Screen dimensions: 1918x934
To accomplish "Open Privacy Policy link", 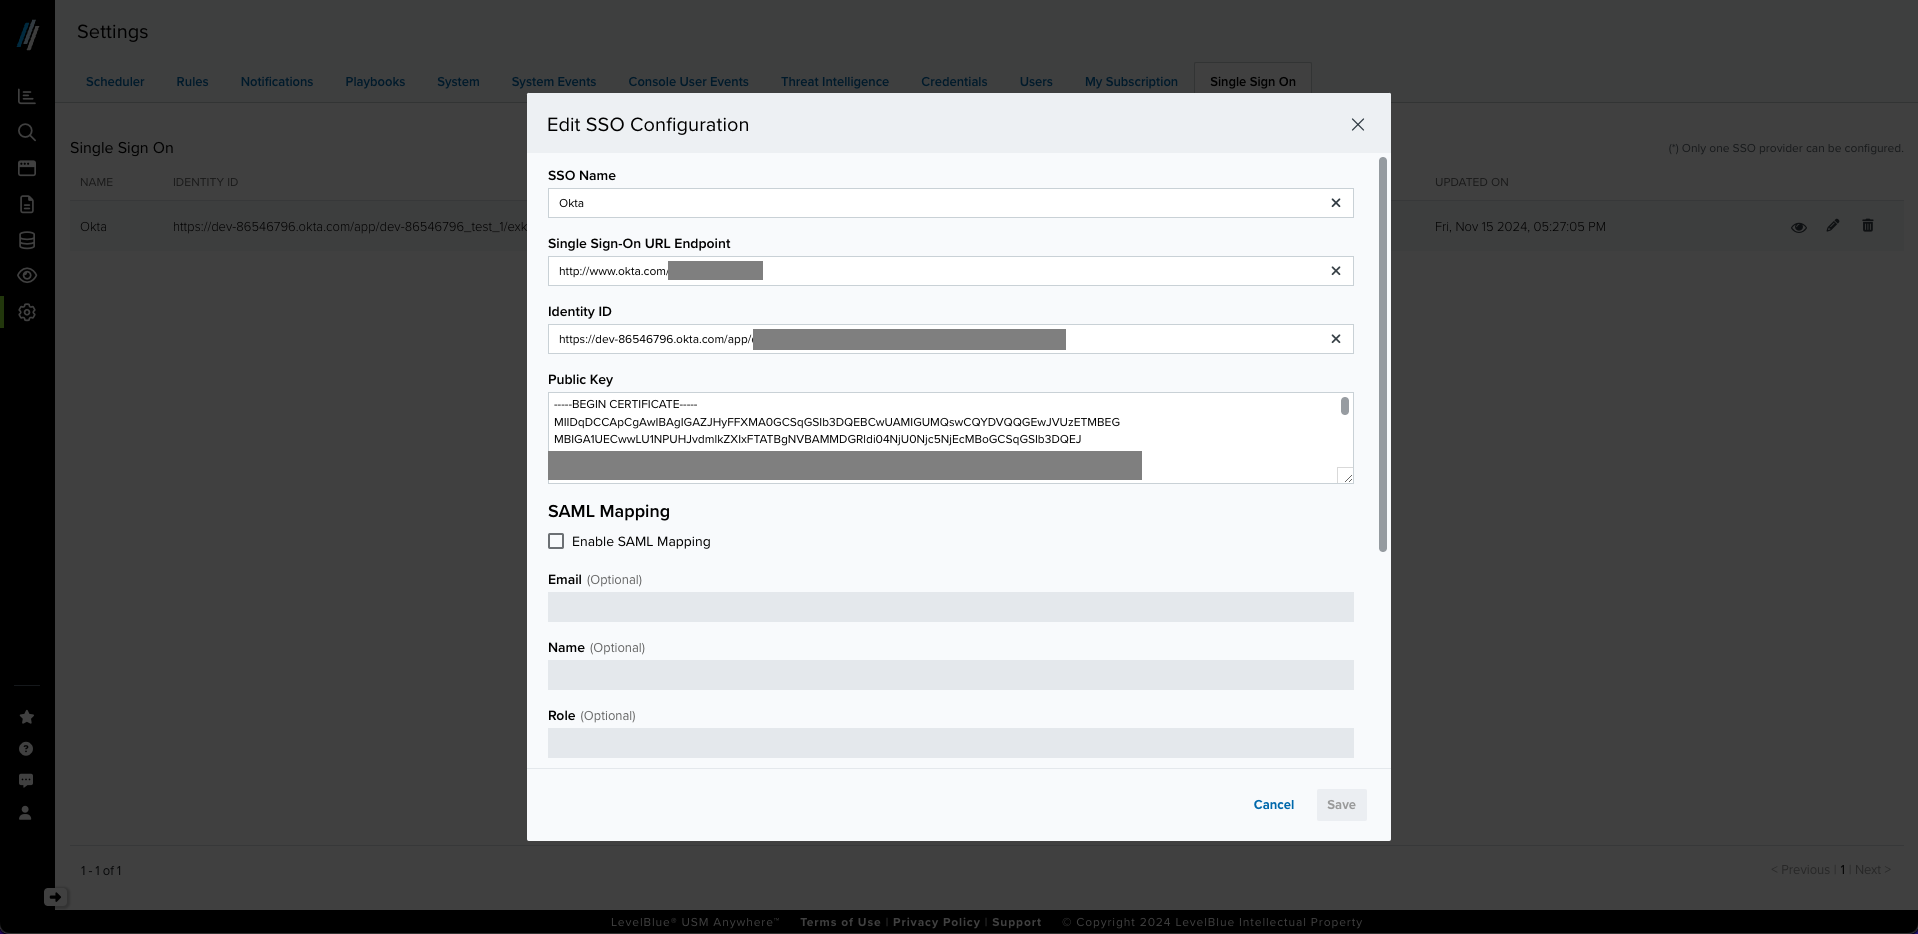I will point(936,922).
